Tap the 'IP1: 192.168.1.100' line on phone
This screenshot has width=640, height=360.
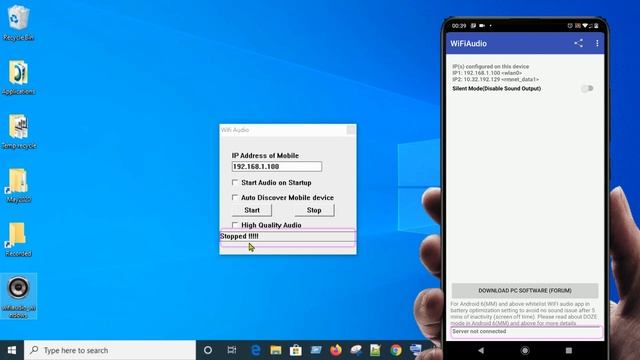[x=487, y=73]
